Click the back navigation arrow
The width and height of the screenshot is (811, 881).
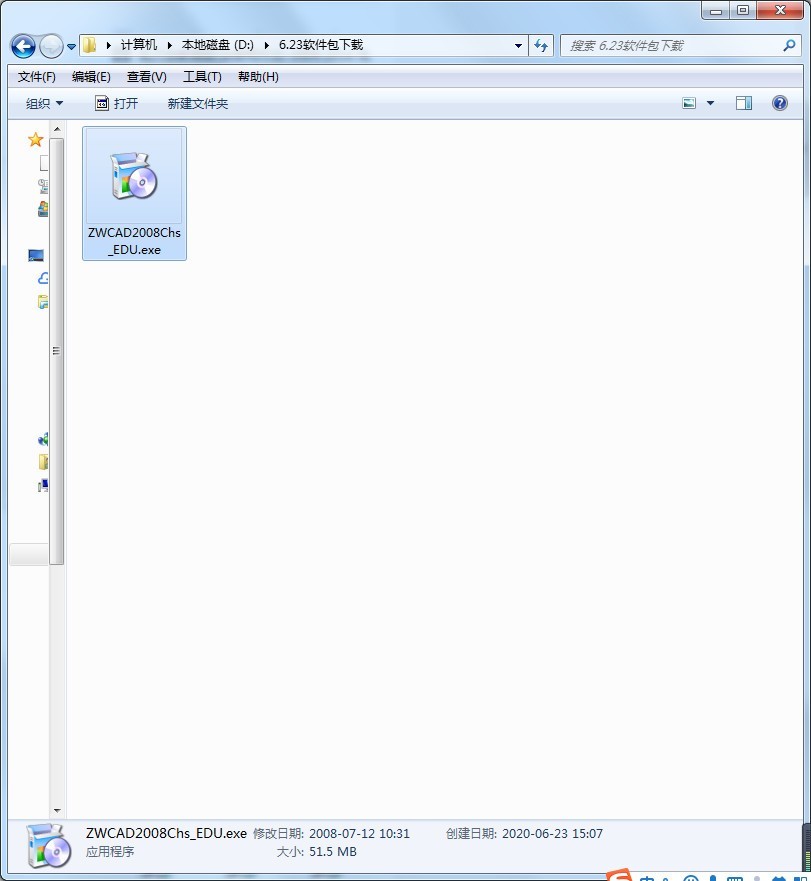22,45
